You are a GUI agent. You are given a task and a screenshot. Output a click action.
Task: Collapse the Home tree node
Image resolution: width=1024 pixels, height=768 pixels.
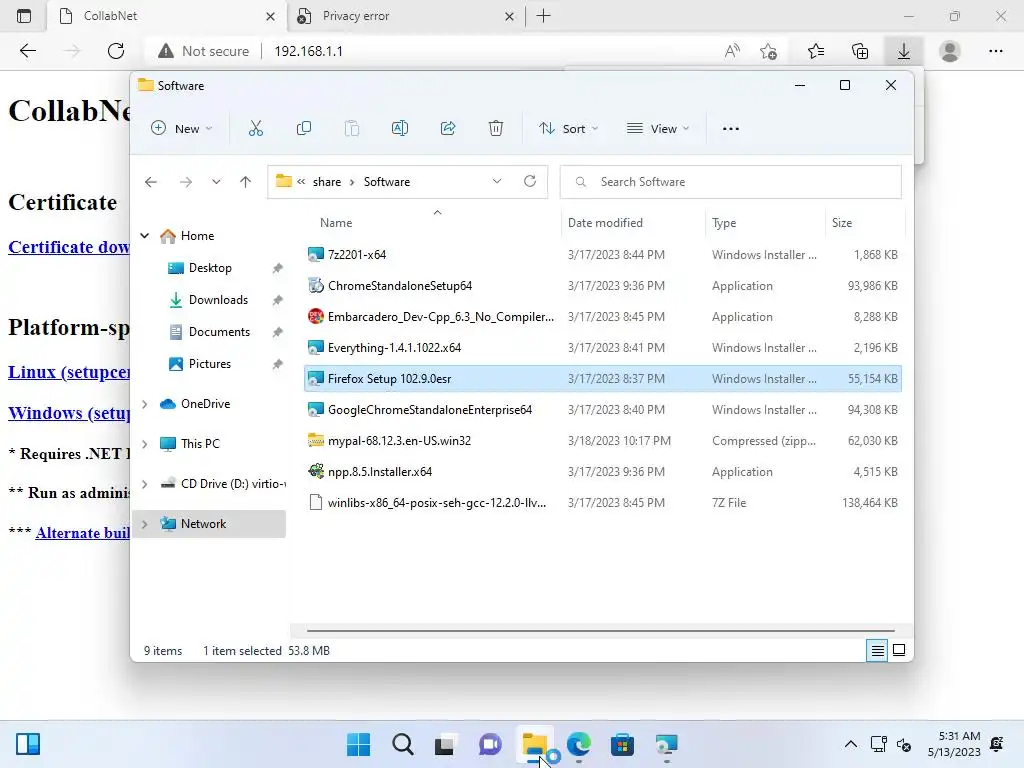pyautogui.click(x=145, y=236)
